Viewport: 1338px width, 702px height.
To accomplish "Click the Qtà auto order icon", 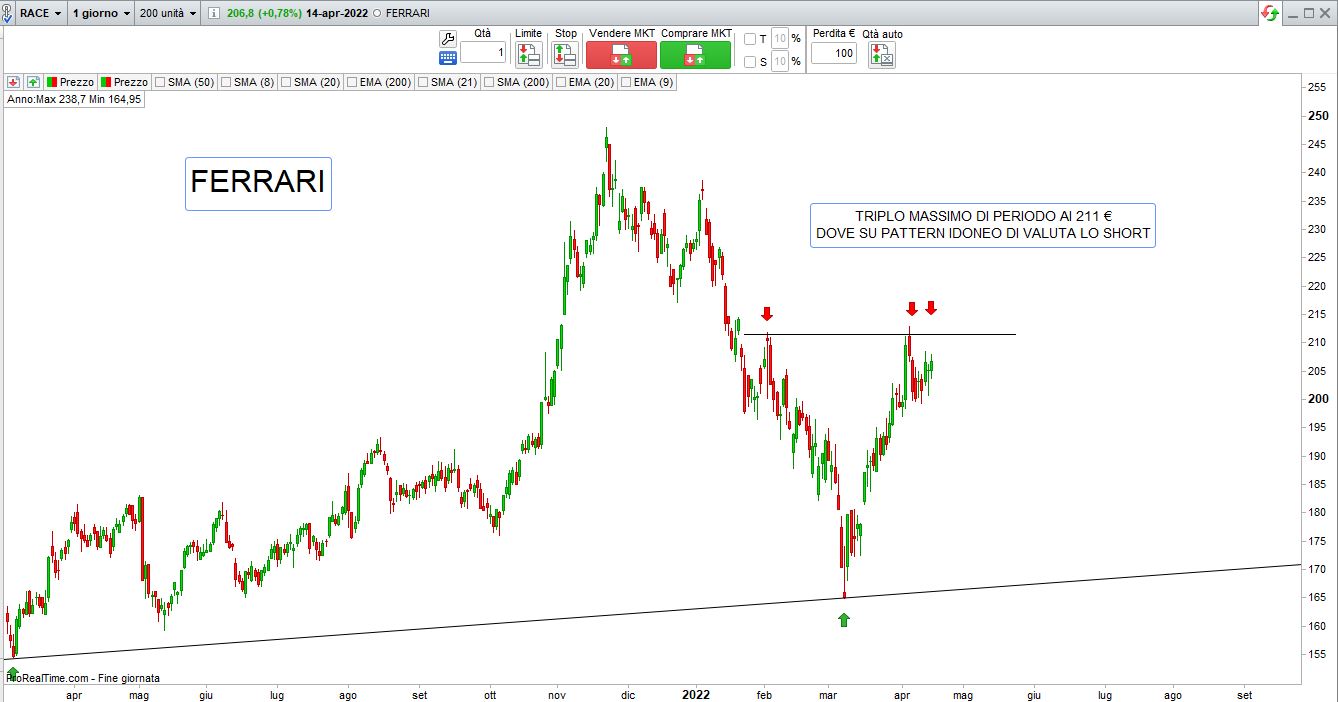I will (x=881, y=55).
